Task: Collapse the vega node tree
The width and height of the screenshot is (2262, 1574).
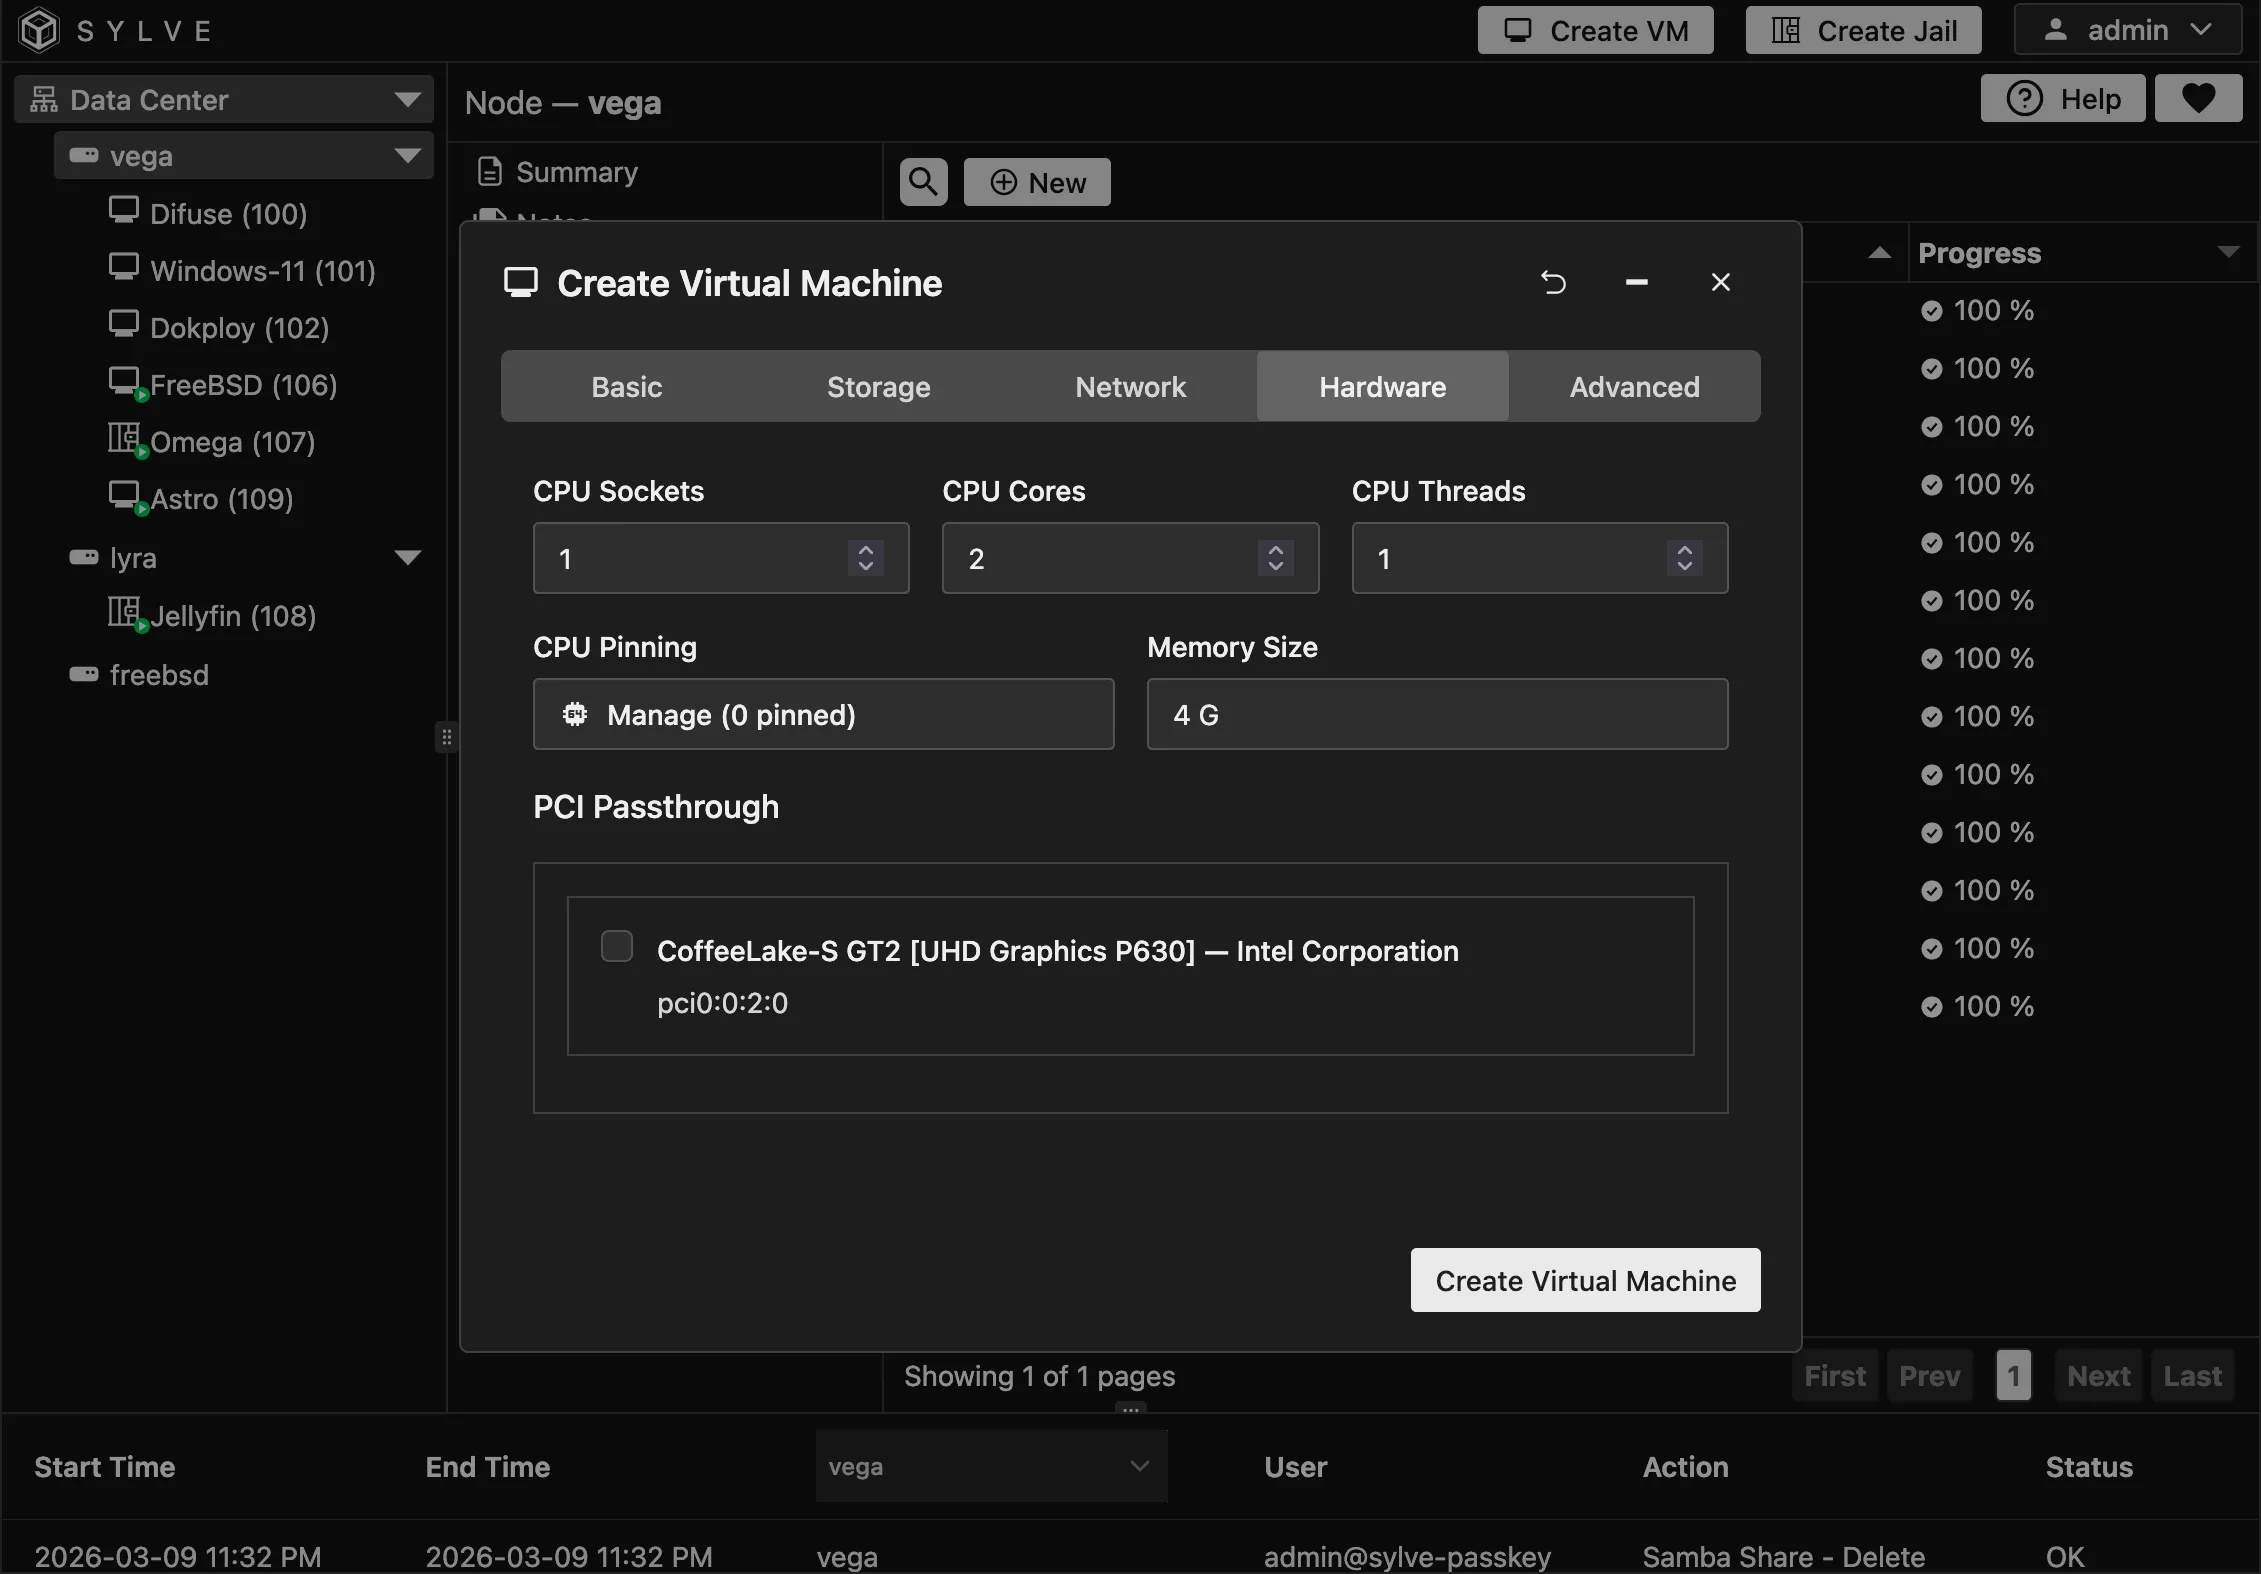Action: tap(407, 156)
